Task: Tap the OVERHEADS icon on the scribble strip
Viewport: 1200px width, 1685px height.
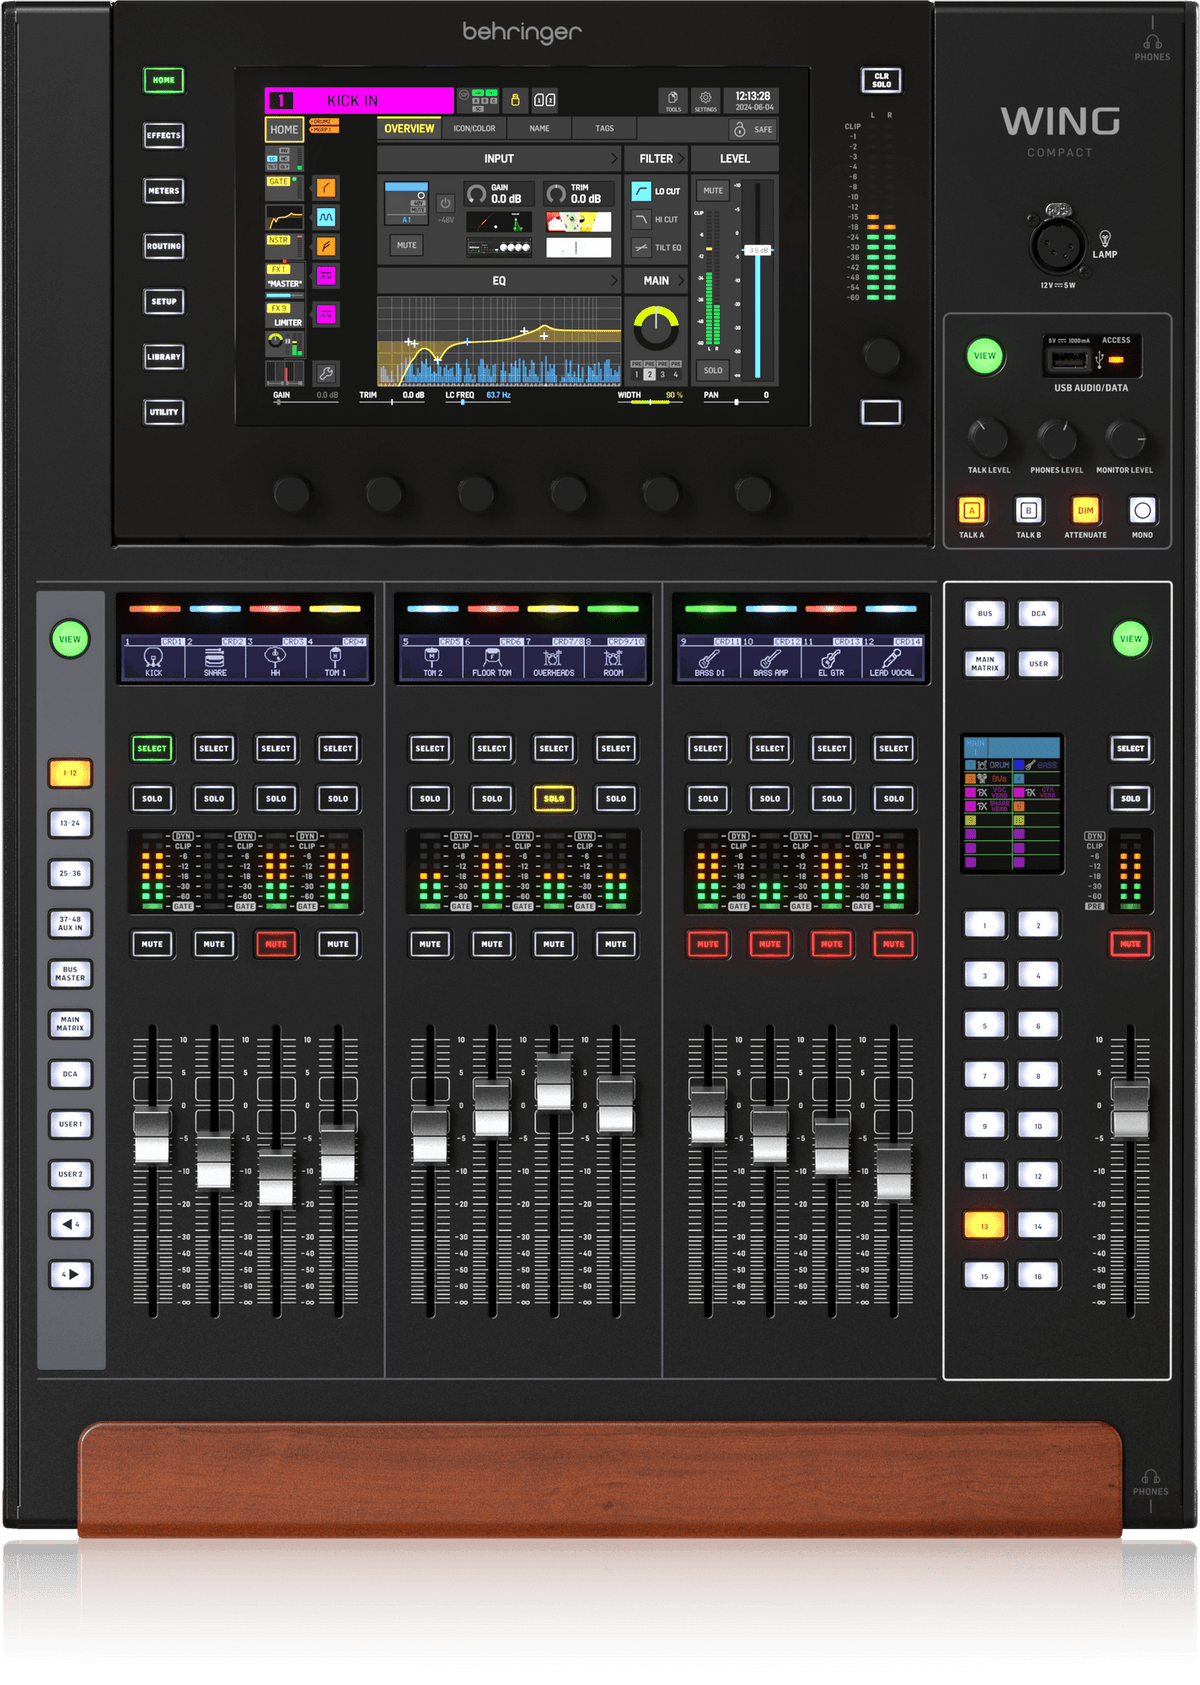Action: tap(552, 657)
